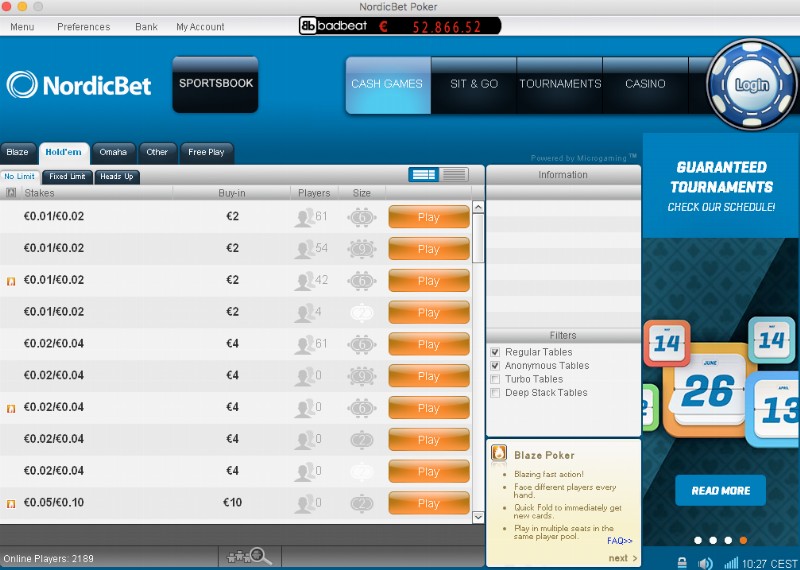The width and height of the screenshot is (800, 570).
Task: Check connection strength signal bars icon
Action: pos(731,563)
